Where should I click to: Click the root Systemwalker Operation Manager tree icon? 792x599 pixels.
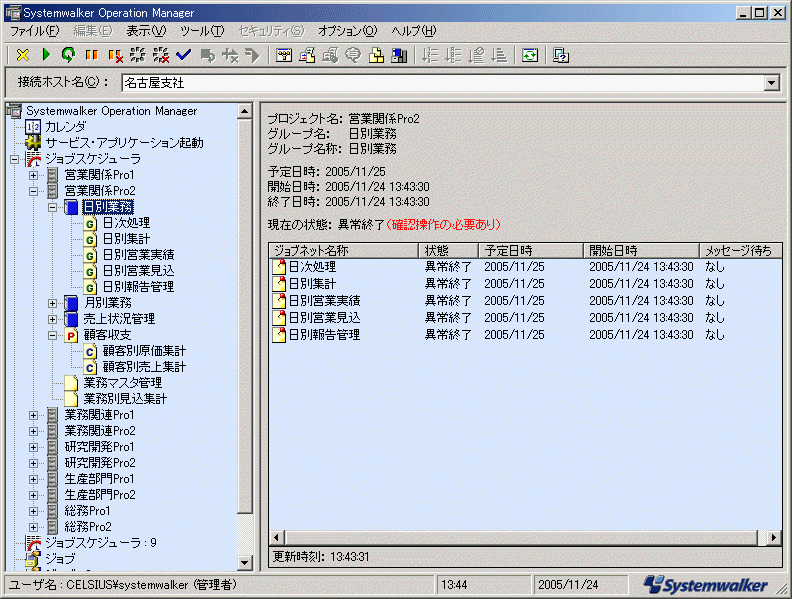click(x=14, y=111)
